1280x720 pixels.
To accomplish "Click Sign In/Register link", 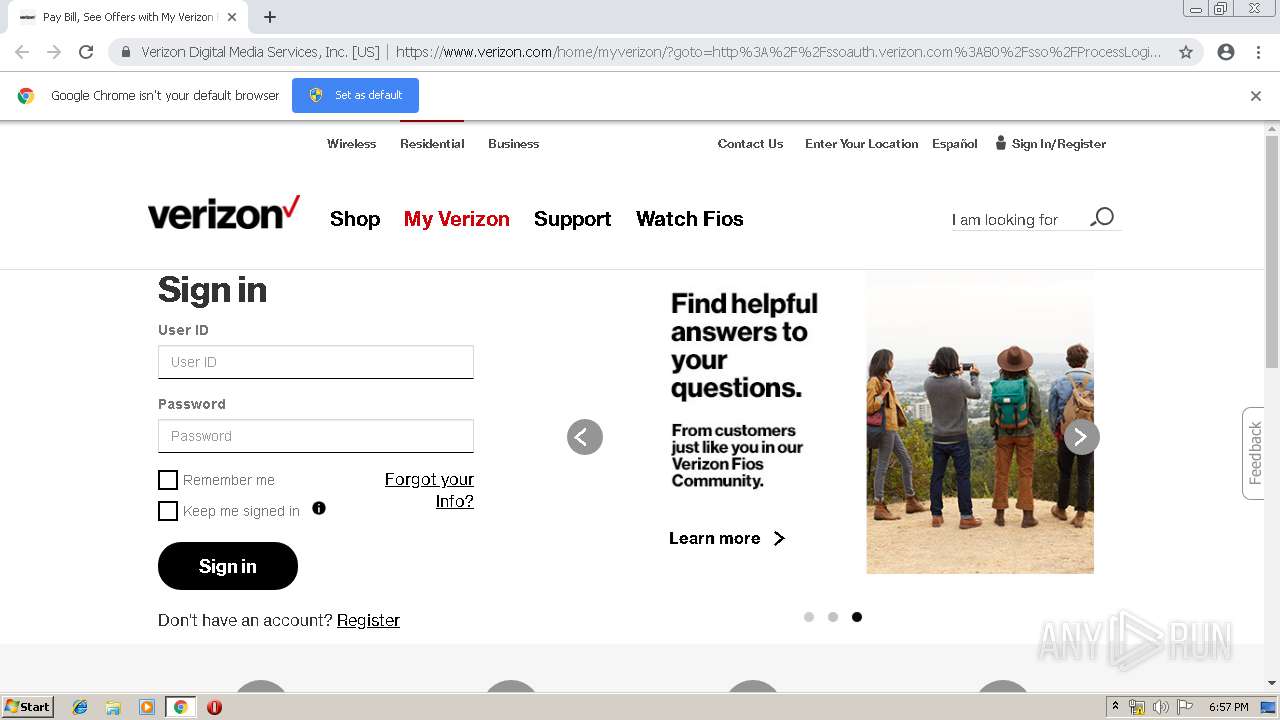I will tap(1051, 144).
